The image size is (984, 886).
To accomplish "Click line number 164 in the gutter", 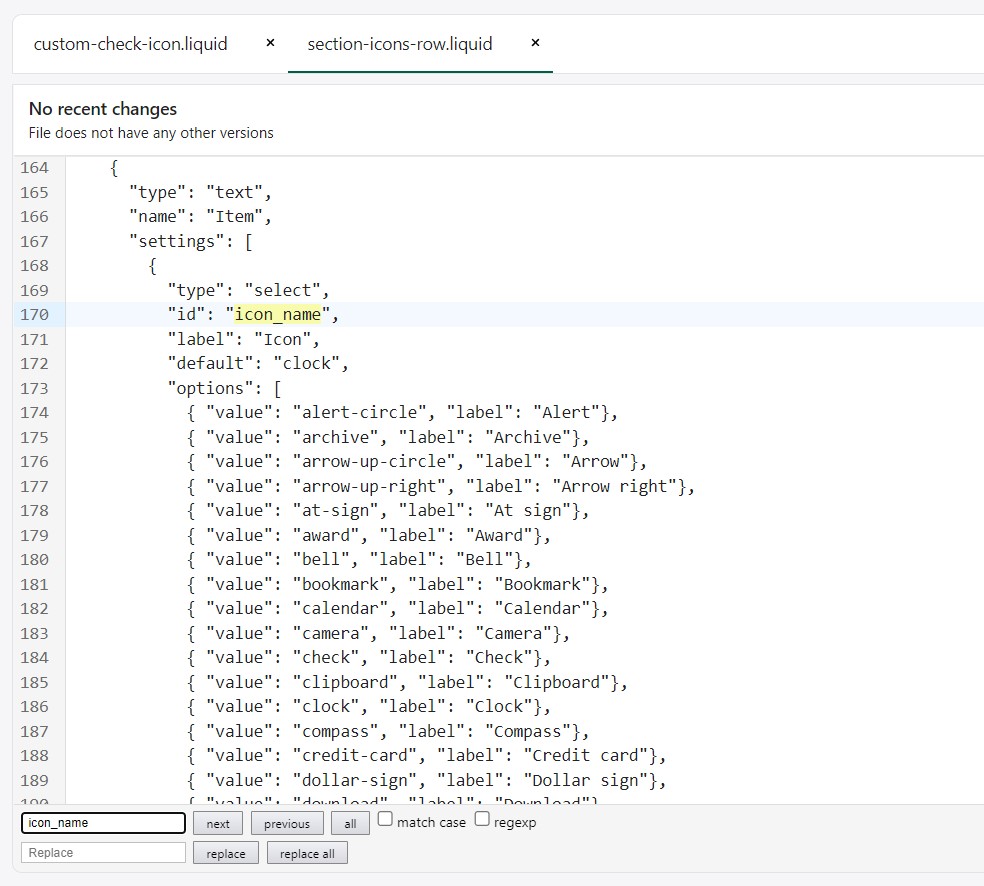I will [x=34, y=168].
